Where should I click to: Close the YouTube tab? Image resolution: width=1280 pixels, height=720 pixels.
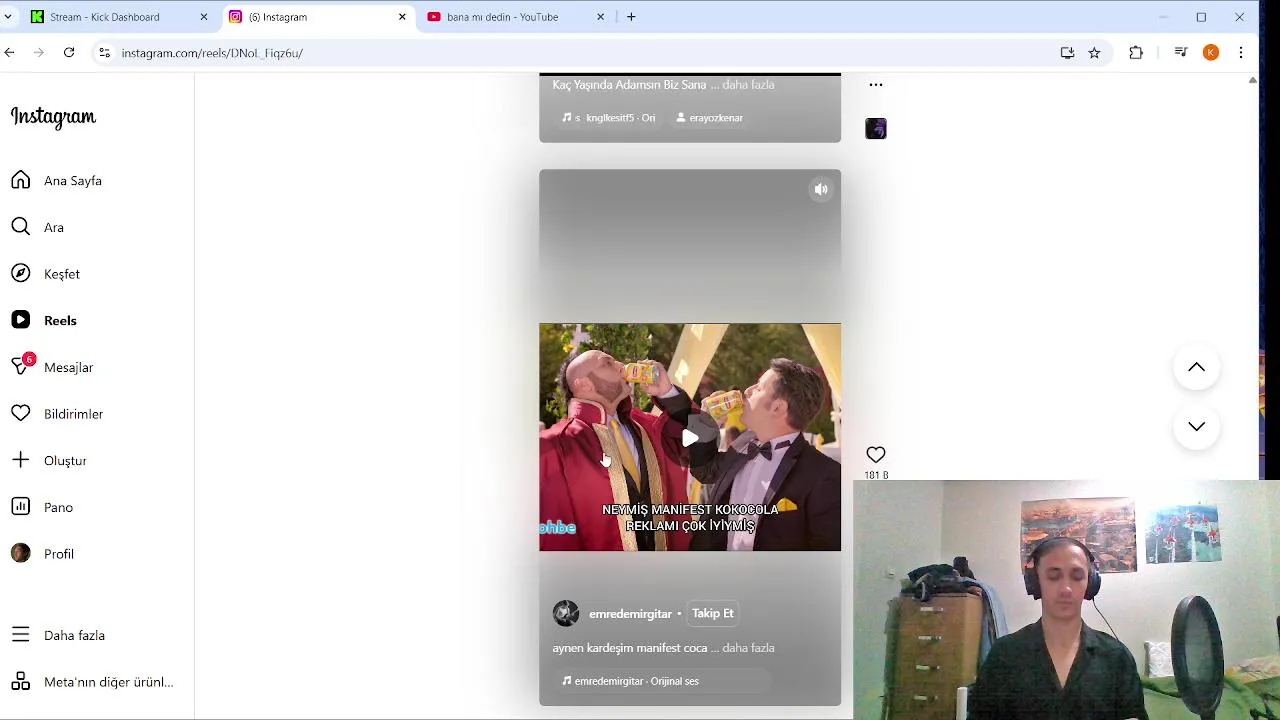click(x=600, y=17)
